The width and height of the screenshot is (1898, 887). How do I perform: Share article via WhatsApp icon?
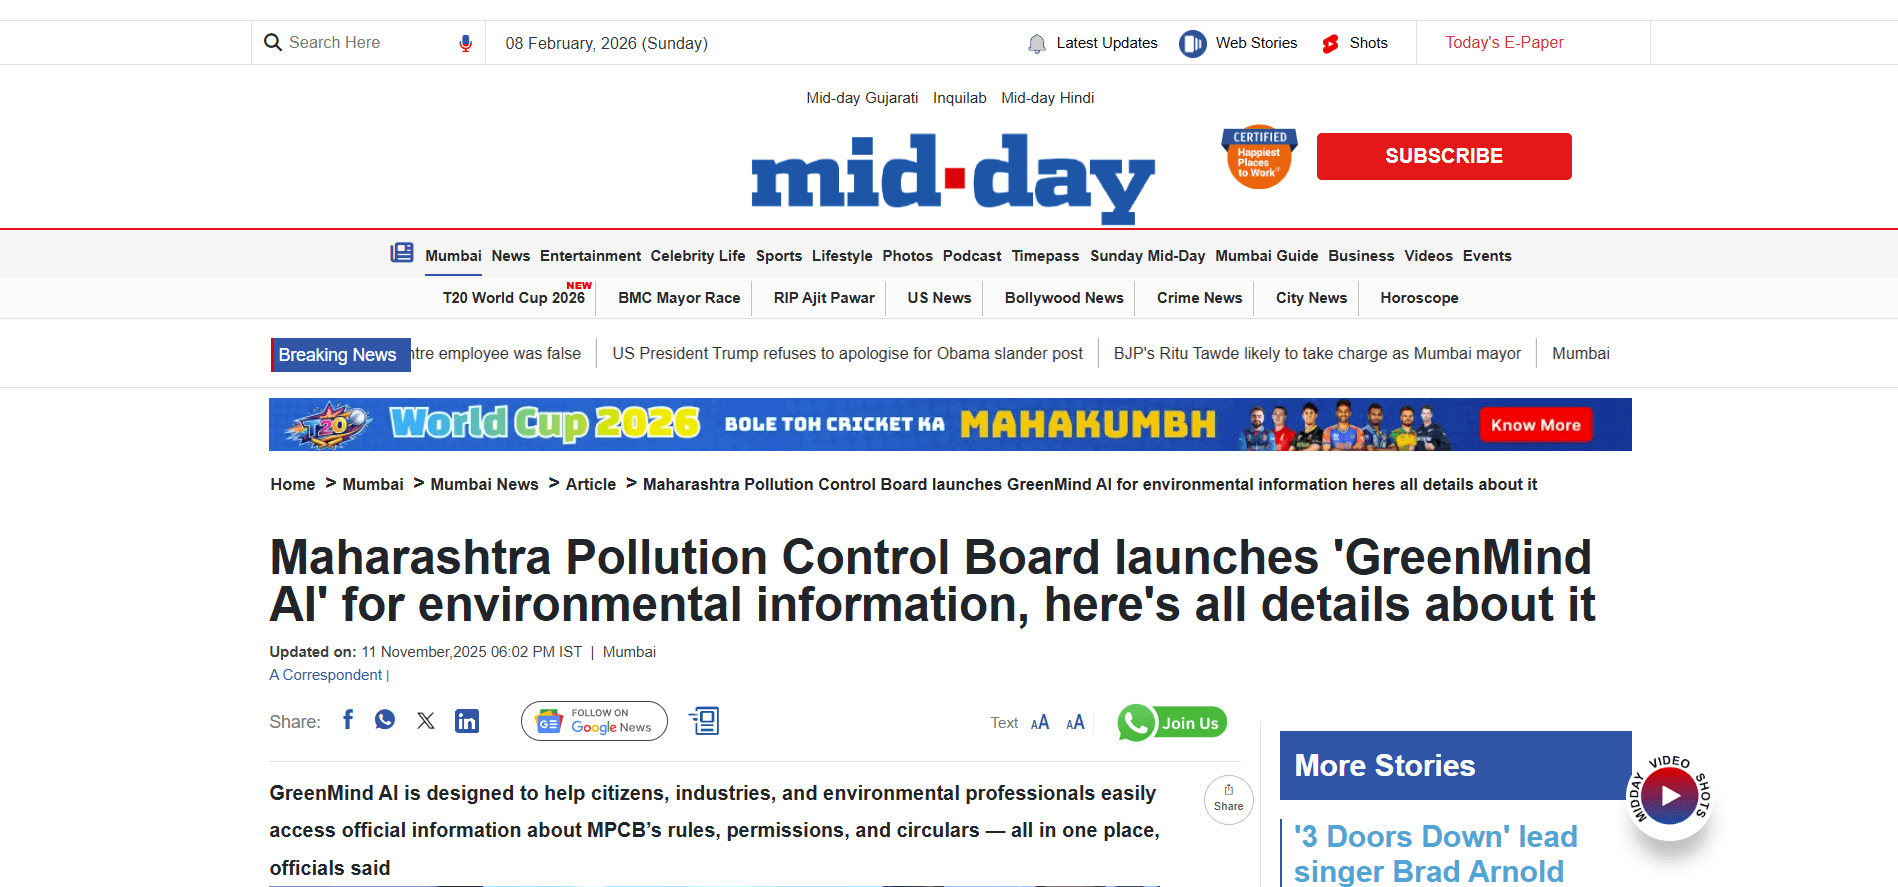pyautogui.click(x=385, y=720)
